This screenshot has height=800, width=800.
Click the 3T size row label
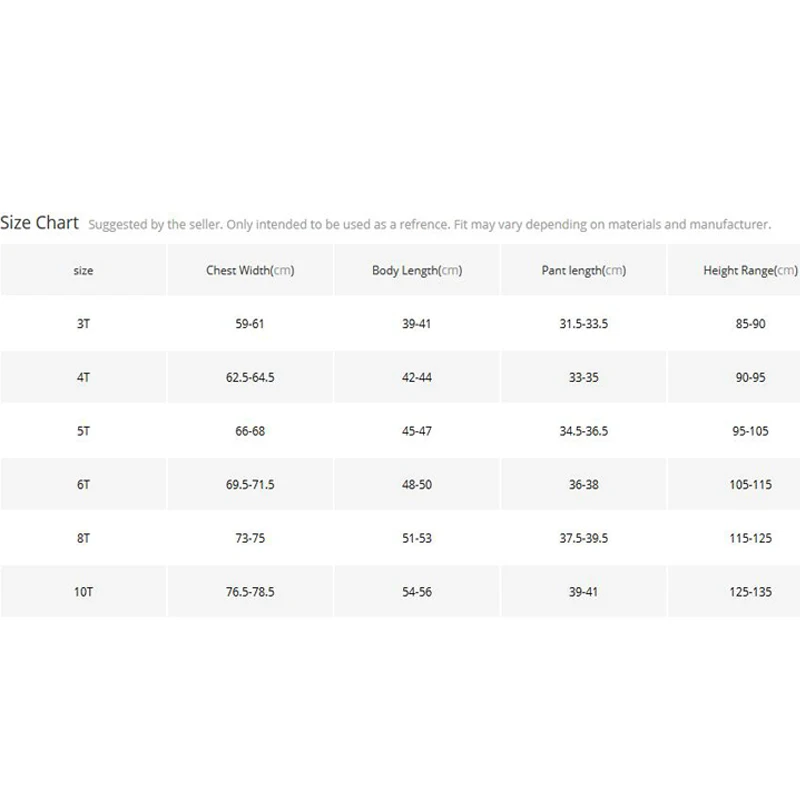pyautogui.click(x=83, y=323)
